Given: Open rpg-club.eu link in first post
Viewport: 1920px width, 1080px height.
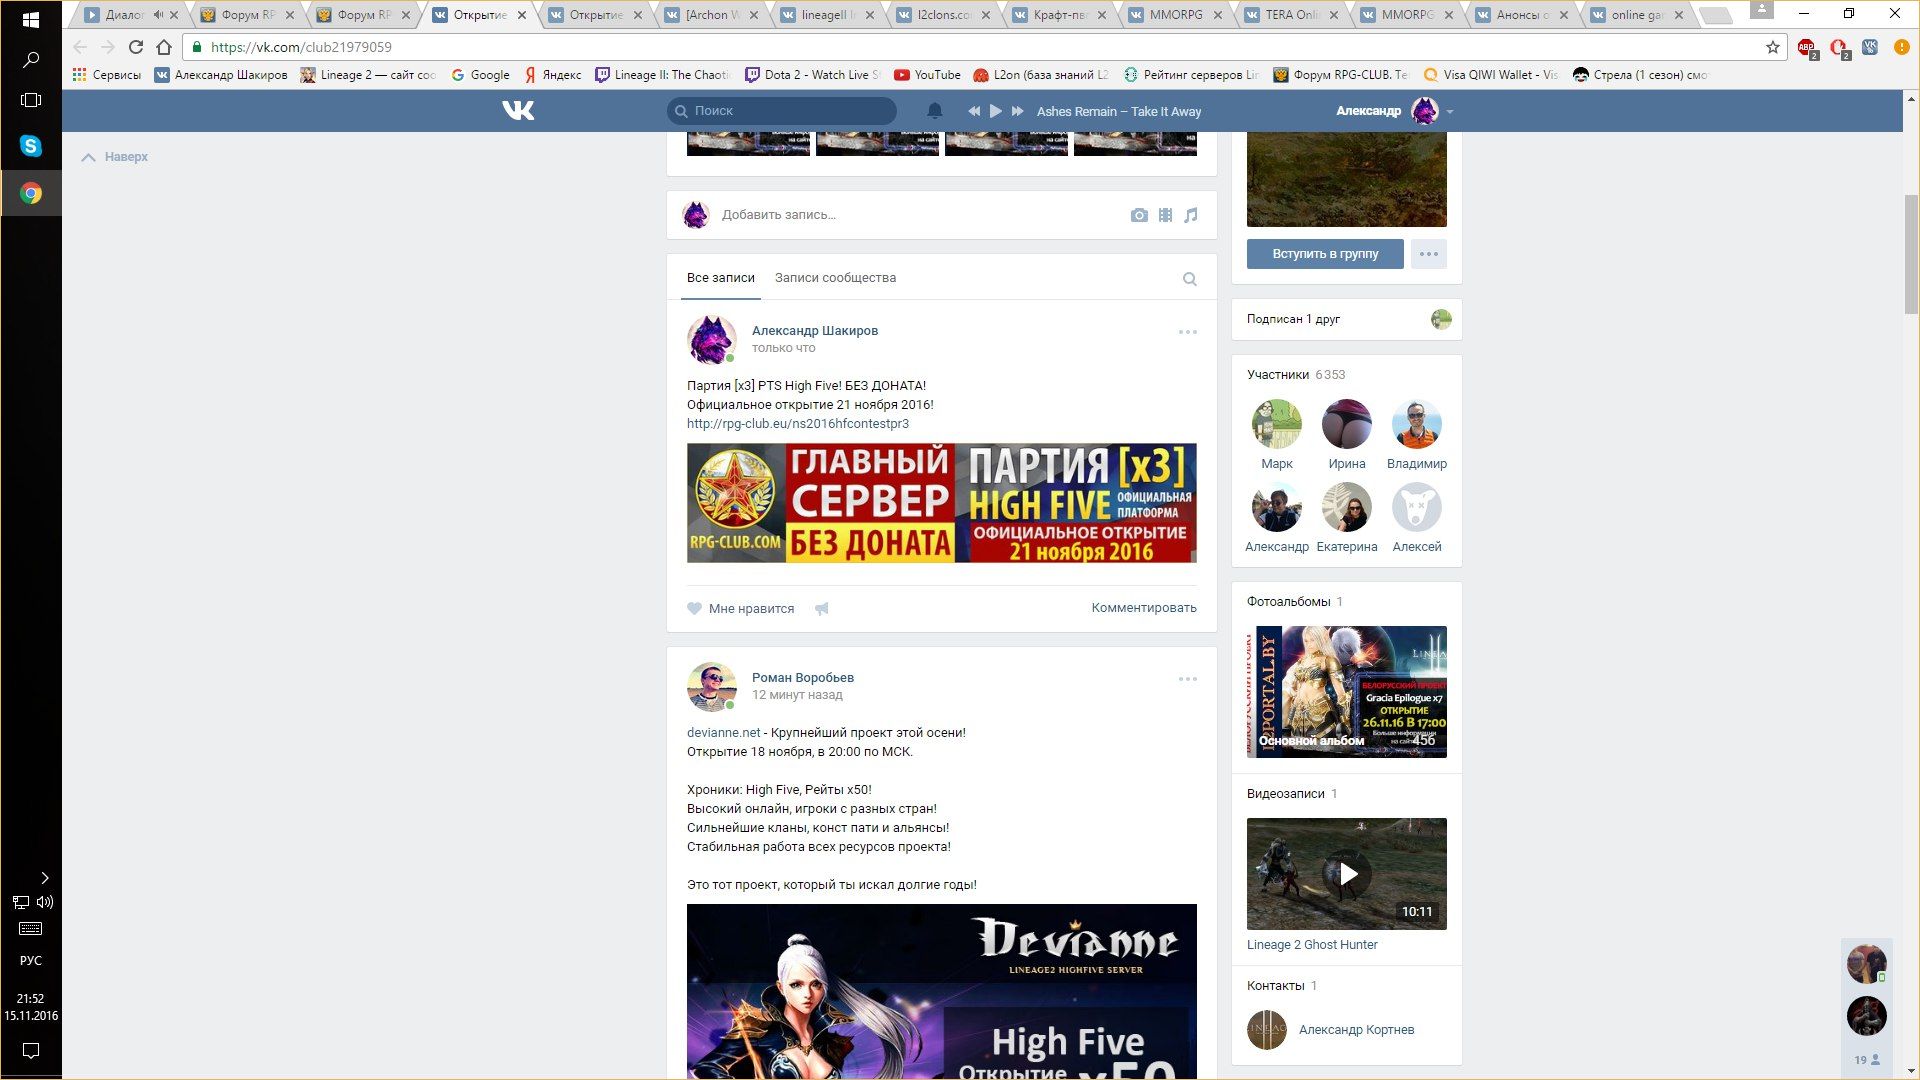Looking at the screenshot, I should [797, 424].
